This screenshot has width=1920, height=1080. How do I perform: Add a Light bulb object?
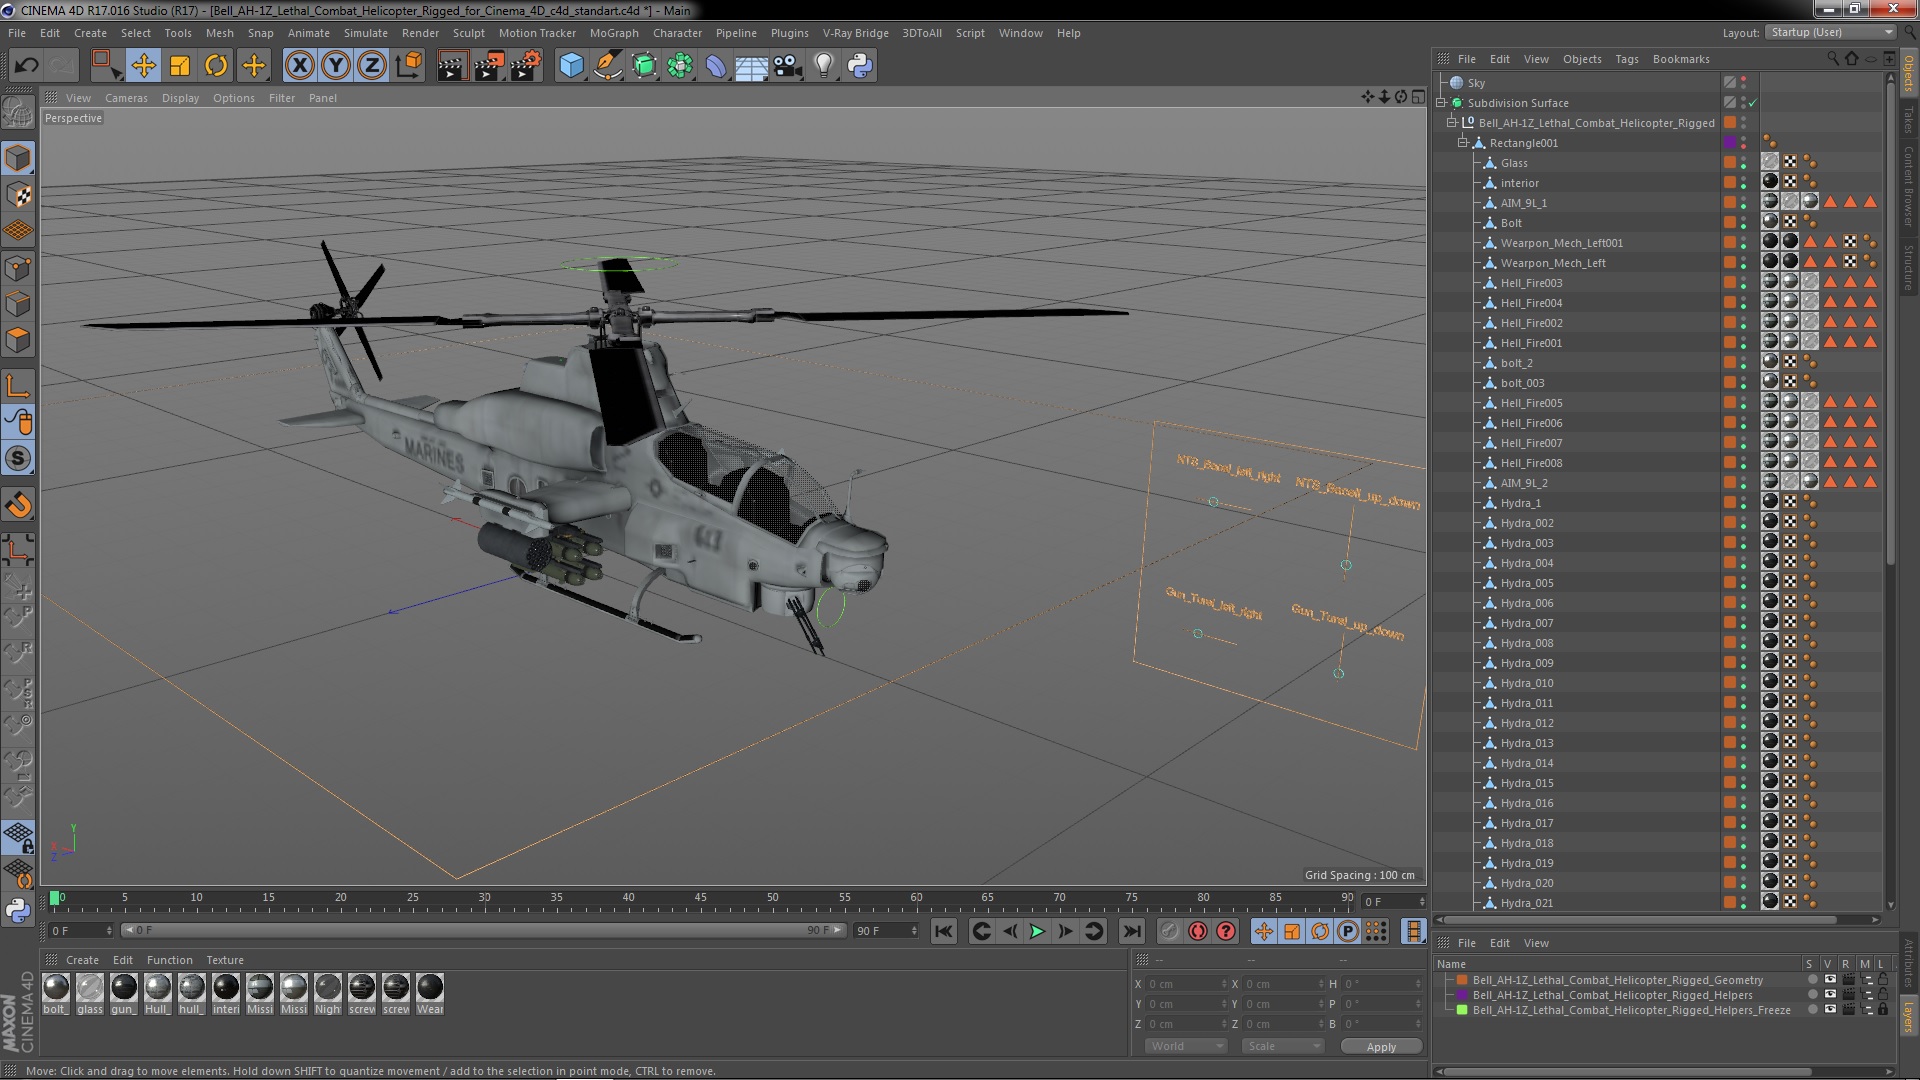click(824, 66)
